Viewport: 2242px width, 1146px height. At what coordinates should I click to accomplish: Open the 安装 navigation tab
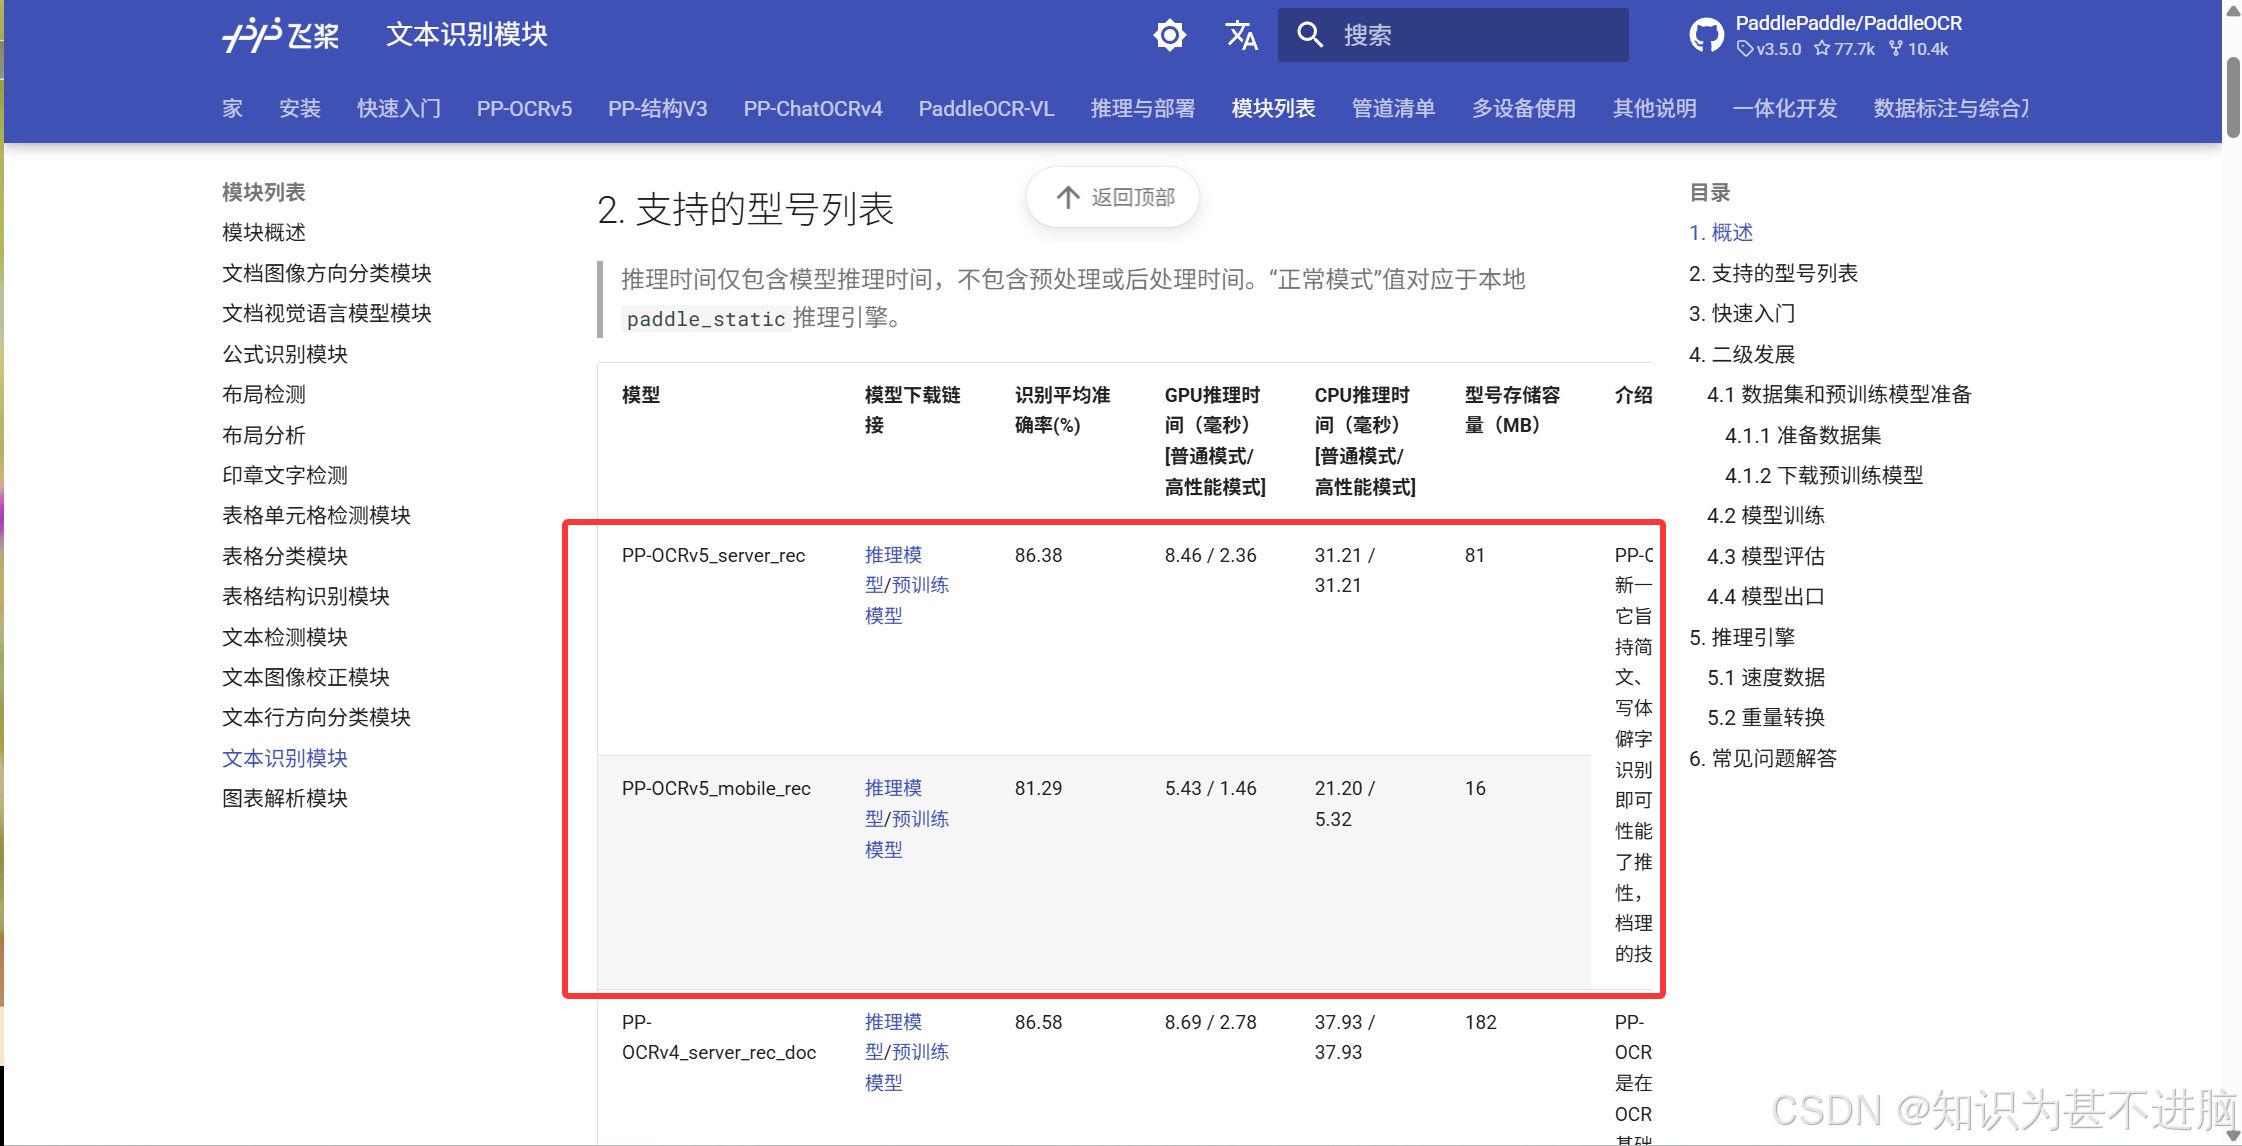tap(300, 108)
